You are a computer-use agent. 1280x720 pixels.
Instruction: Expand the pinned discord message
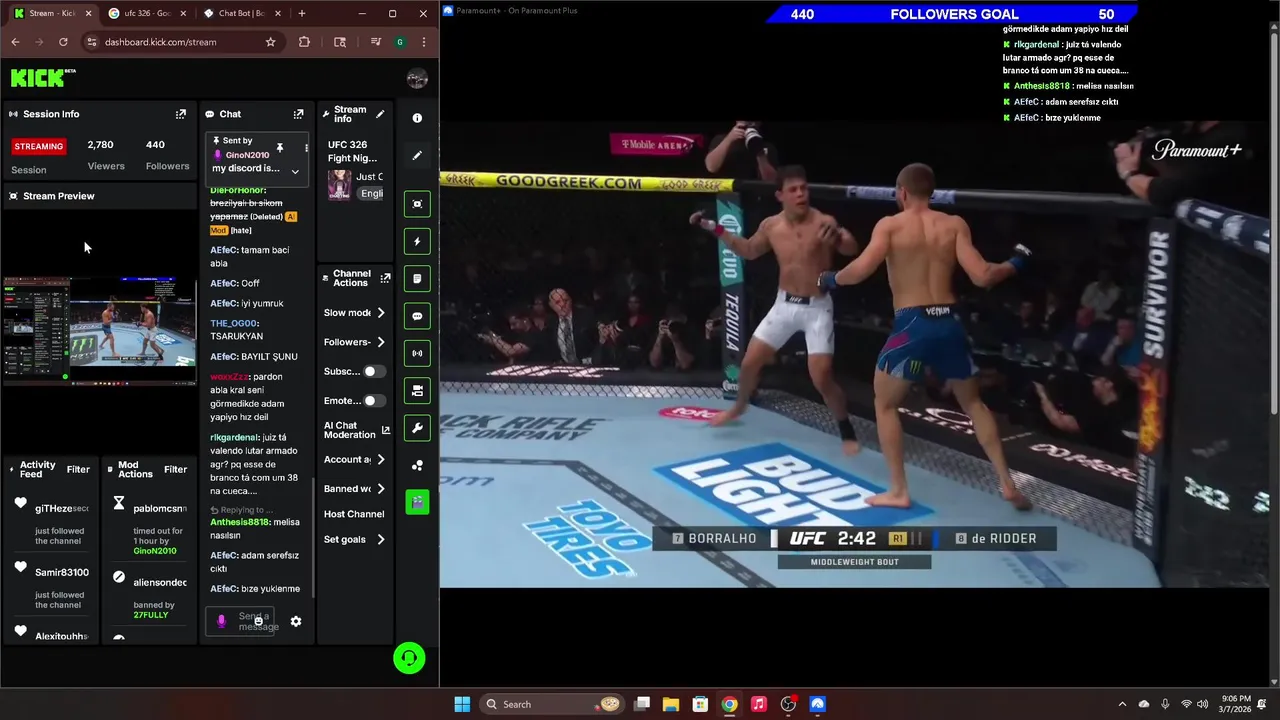click(295, 171)
